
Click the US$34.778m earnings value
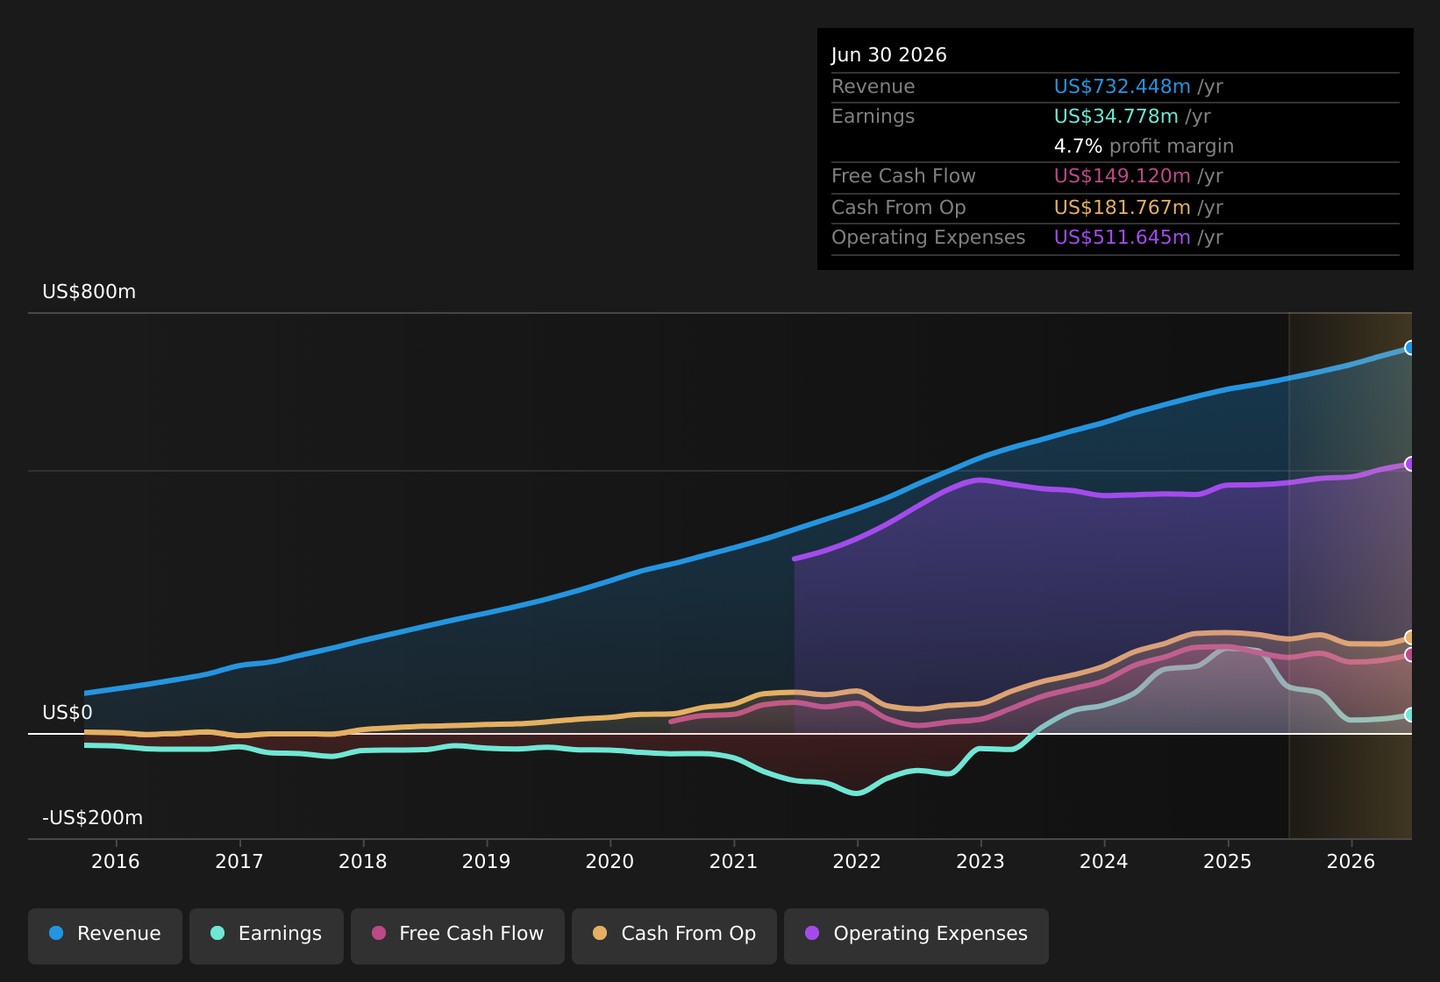1116,116
